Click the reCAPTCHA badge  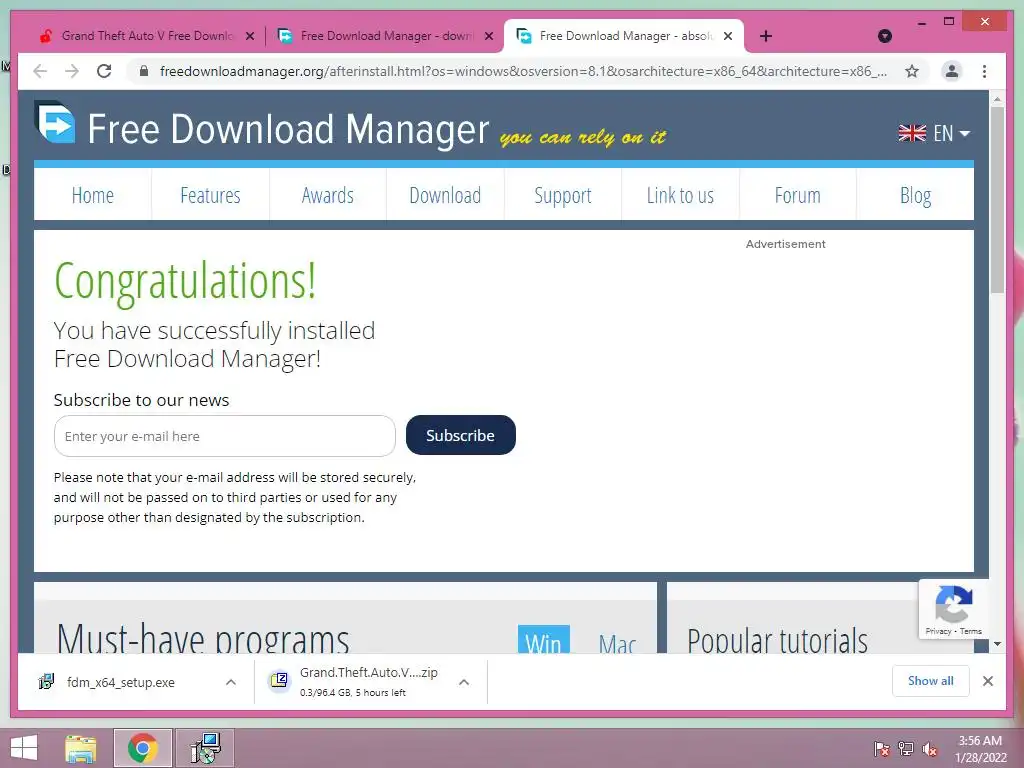pyautogui.click(x=953, y=608)
